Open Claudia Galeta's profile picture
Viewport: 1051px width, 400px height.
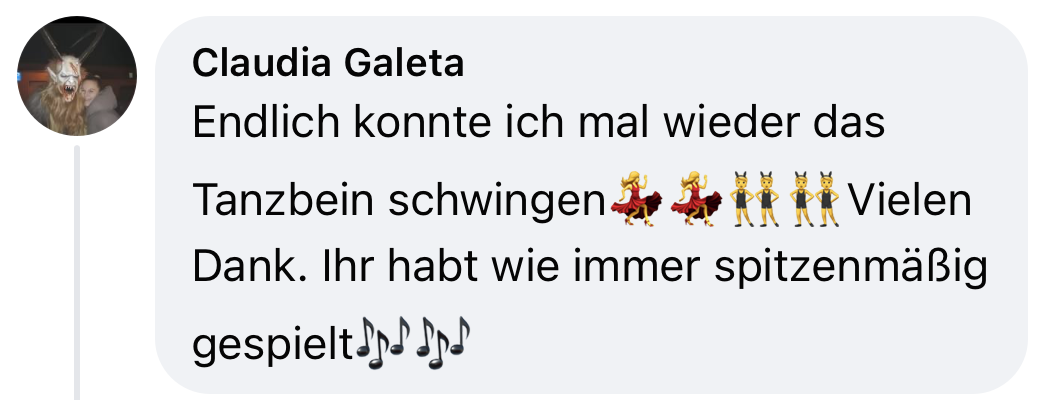click(76, 76)
